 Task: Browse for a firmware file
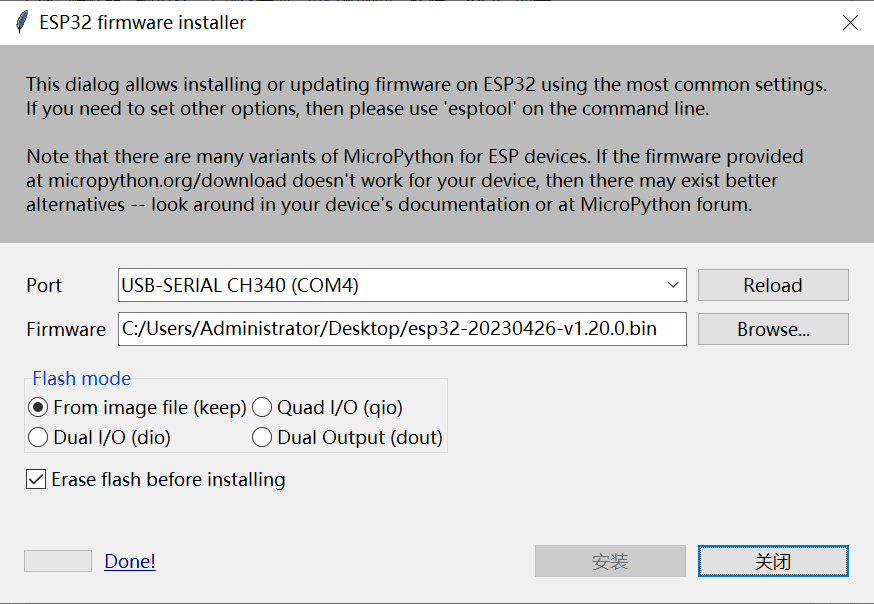[773, 329]
